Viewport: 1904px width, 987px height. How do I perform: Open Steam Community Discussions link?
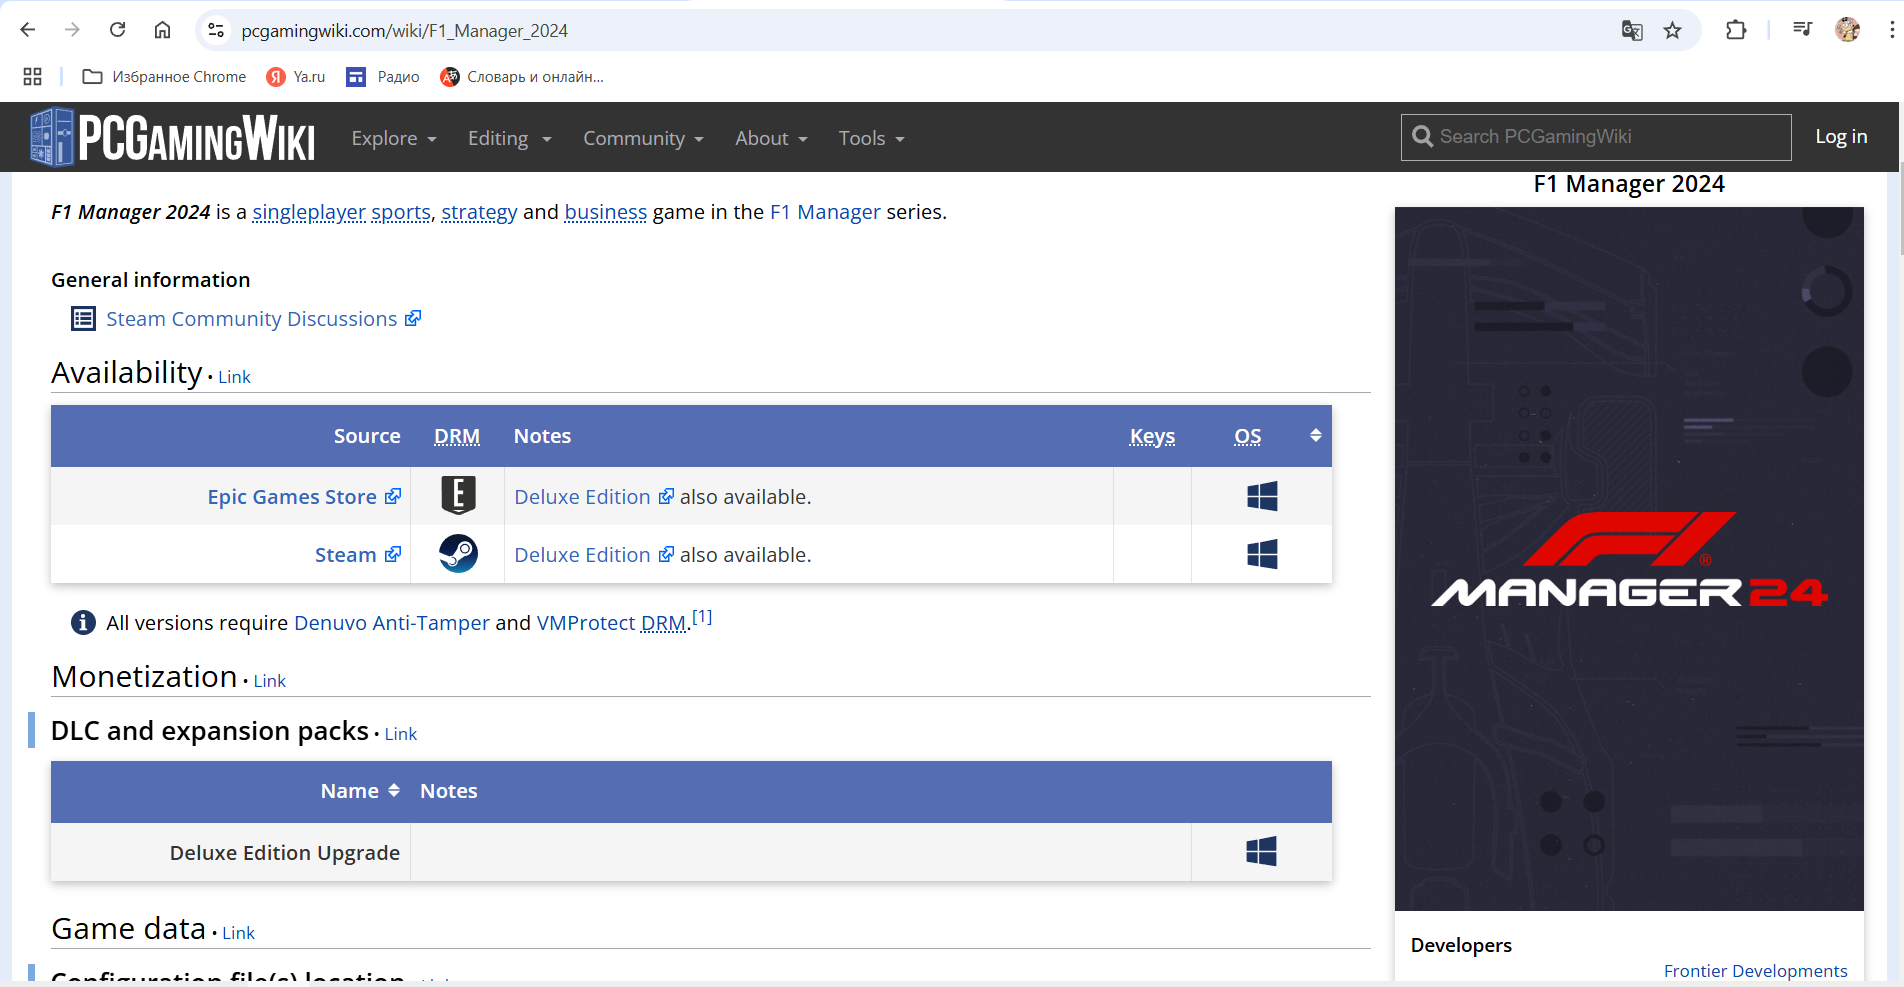[x=264, y=319]
